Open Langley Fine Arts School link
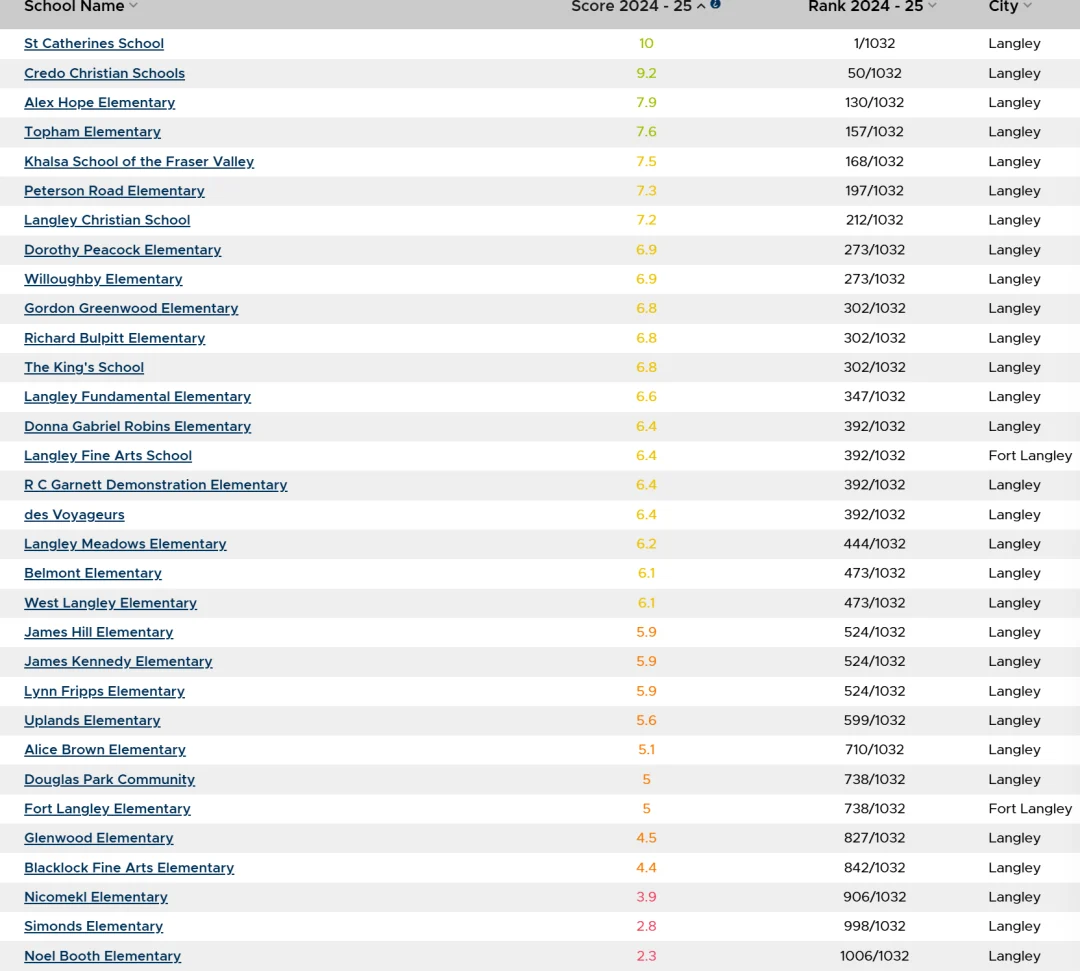Viewport: 1080px width, 971px height. pyautogui.click(x=108, y=455)
